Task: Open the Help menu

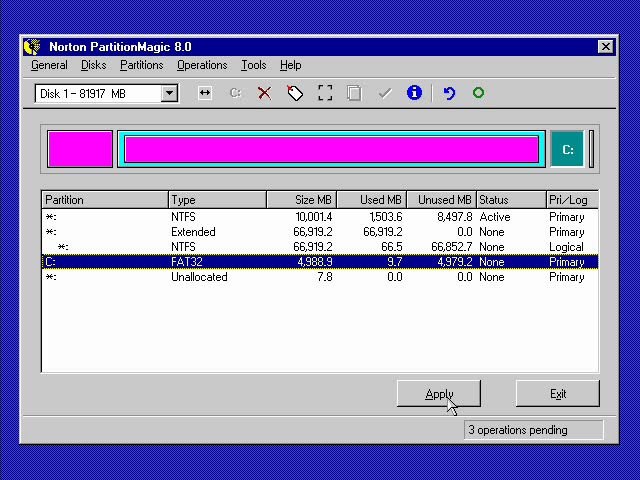Action: click(x=291, y=65)
